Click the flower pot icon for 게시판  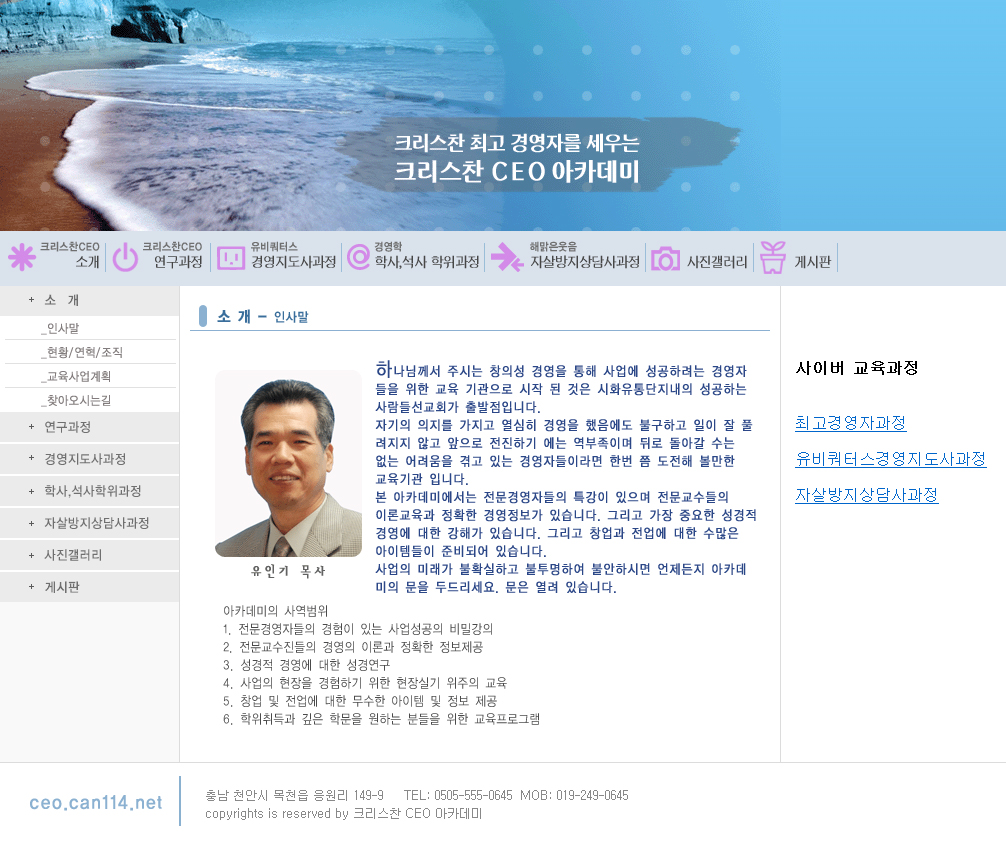point(772,257)
